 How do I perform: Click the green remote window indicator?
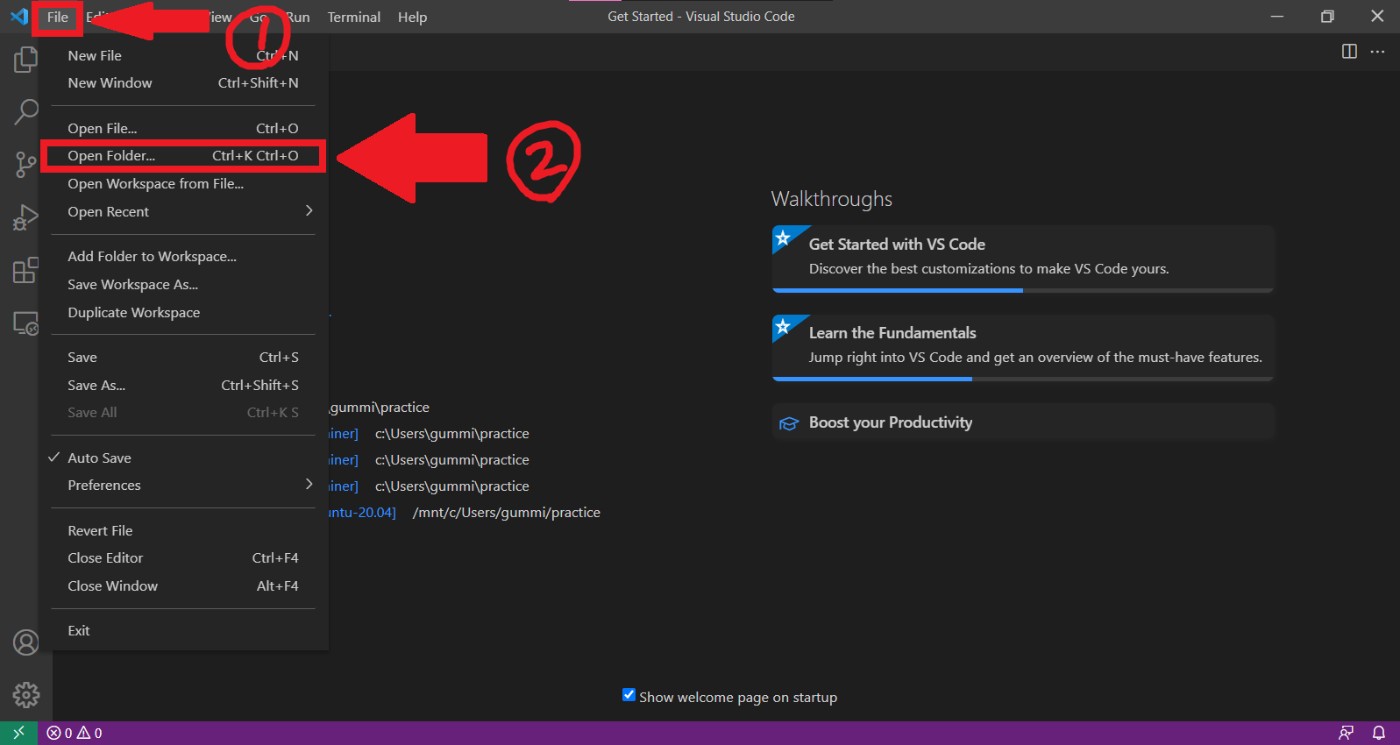tap(19, 733)
